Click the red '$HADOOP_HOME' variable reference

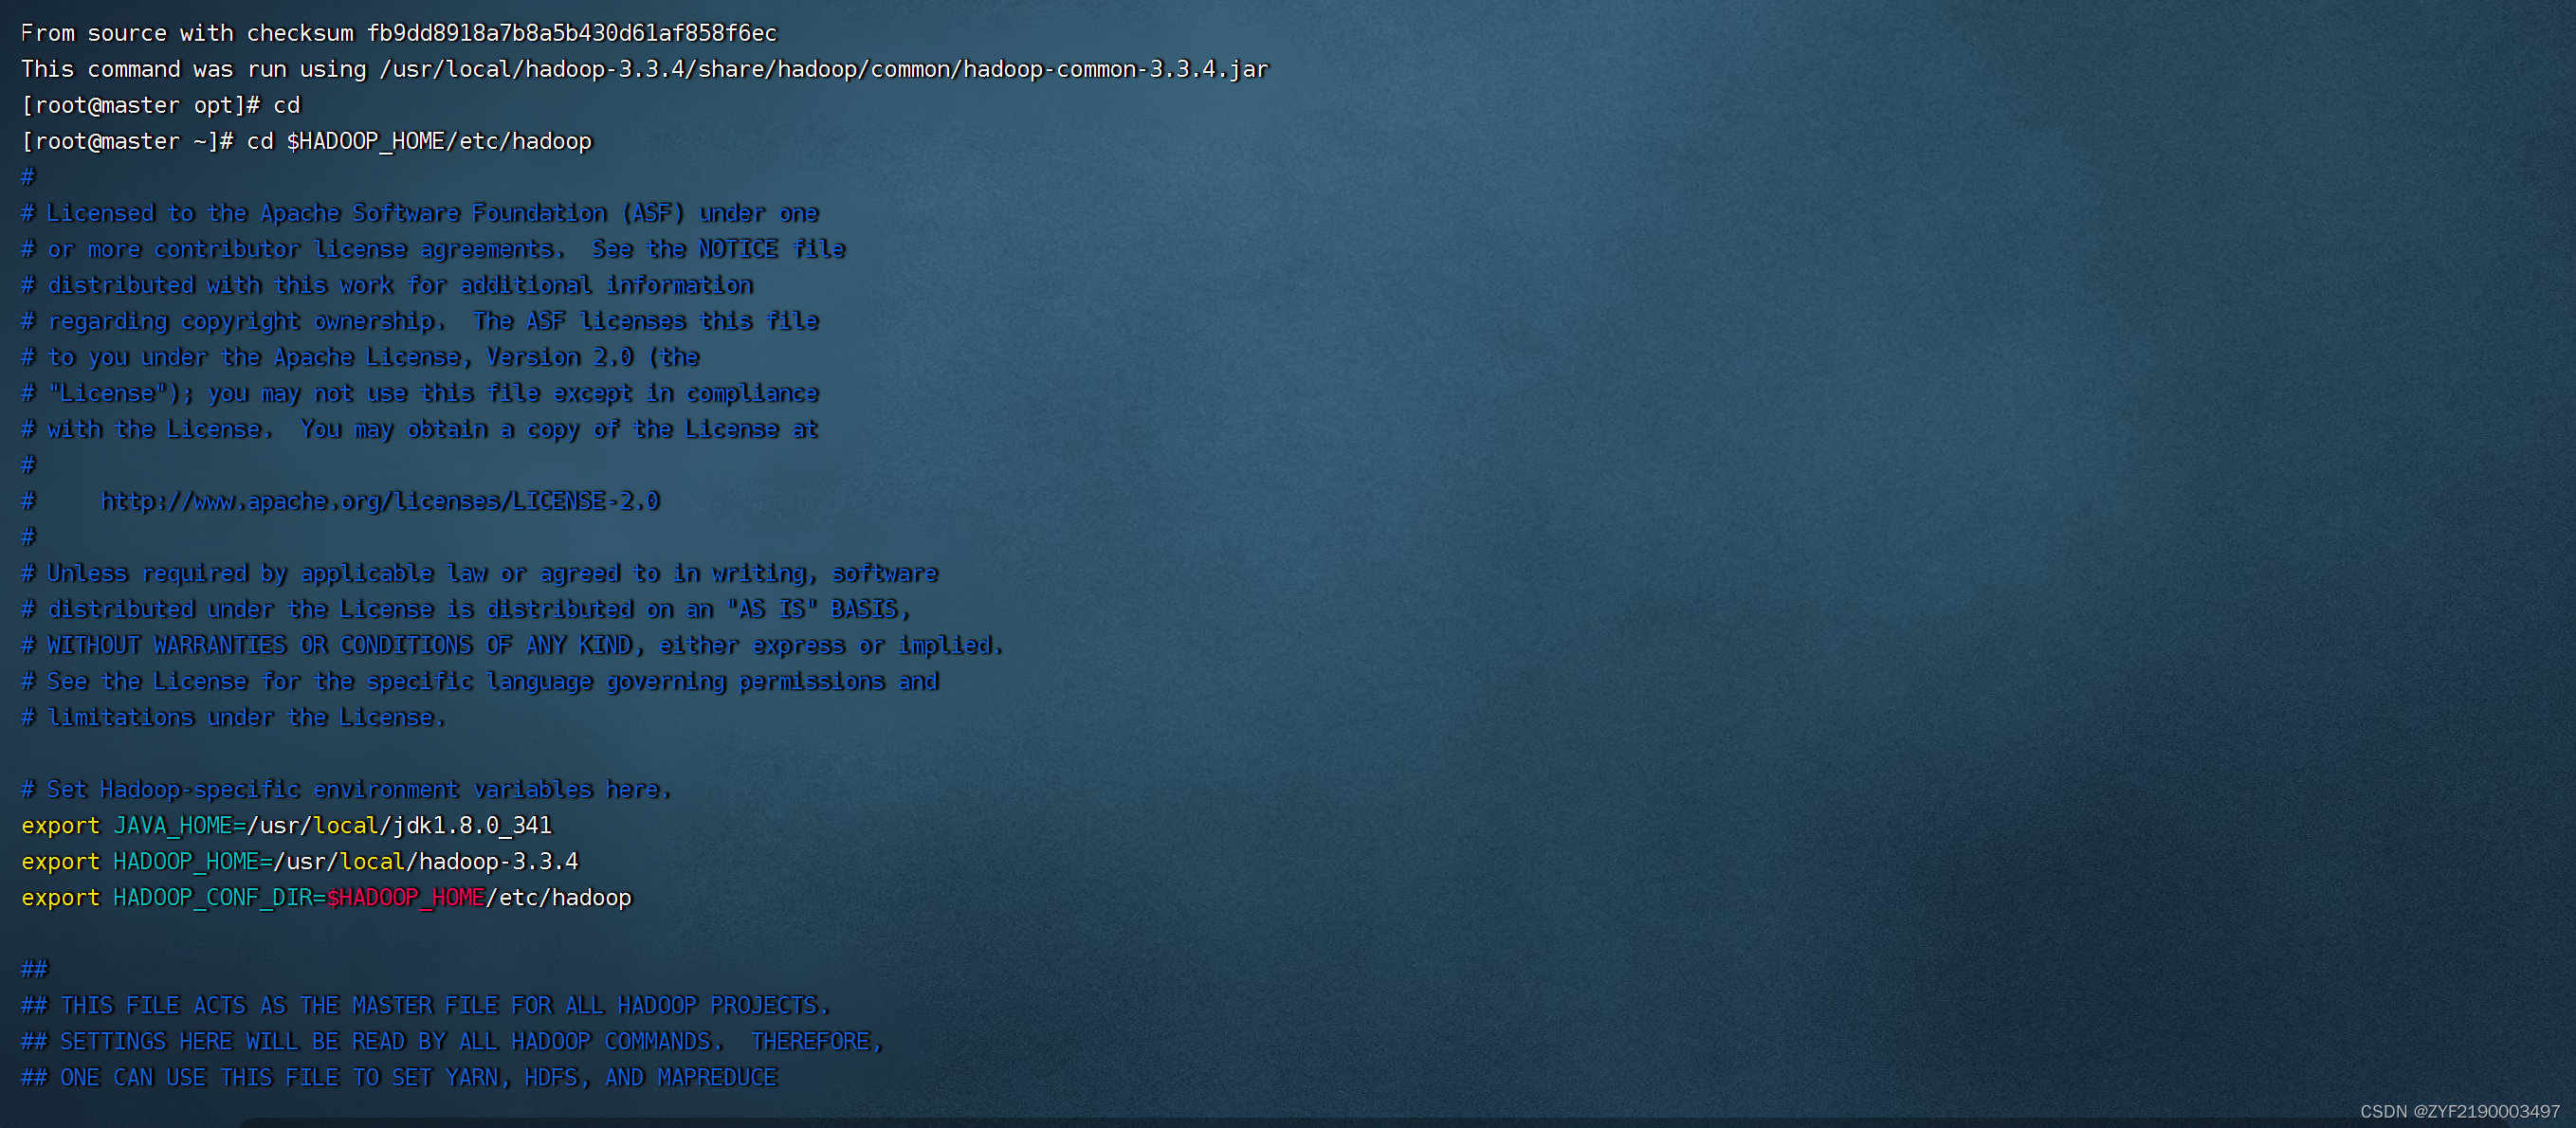pos(406,897)
